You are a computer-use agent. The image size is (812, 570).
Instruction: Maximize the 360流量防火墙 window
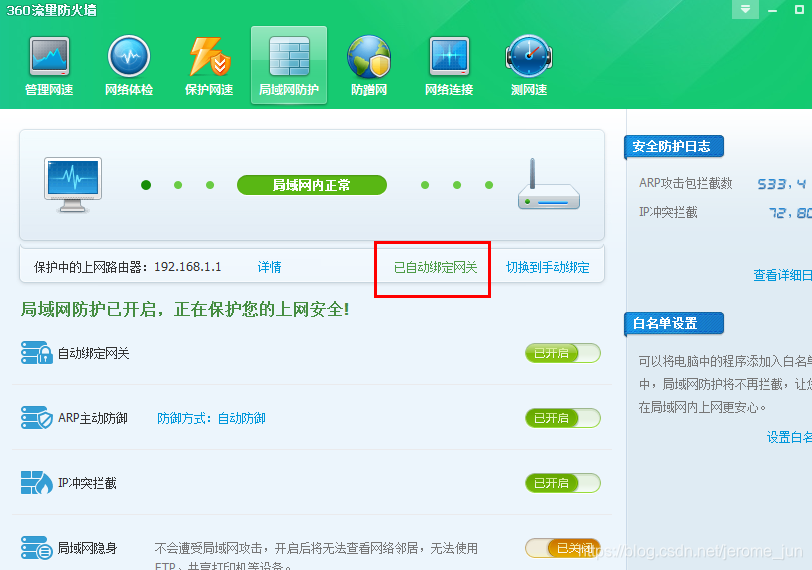click(x=799, y=9)
